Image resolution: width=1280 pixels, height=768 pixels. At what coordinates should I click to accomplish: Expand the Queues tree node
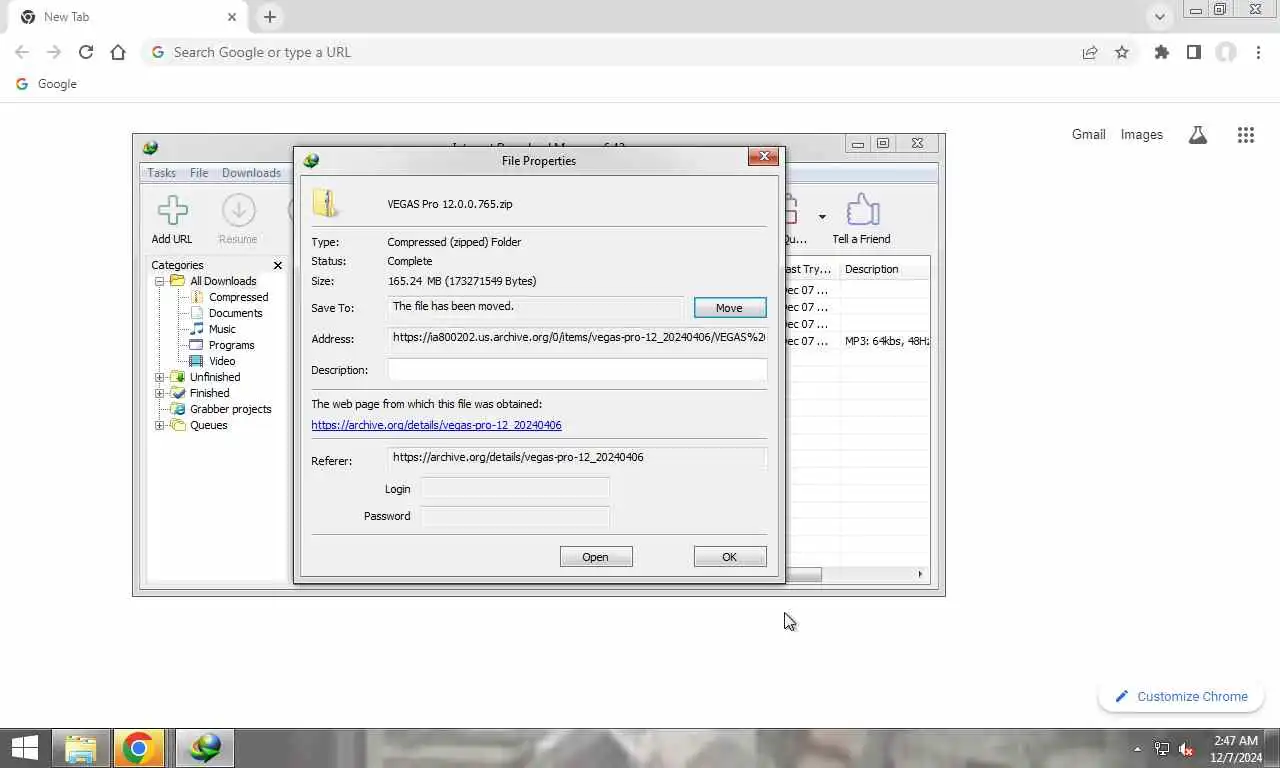coord(159,425)
